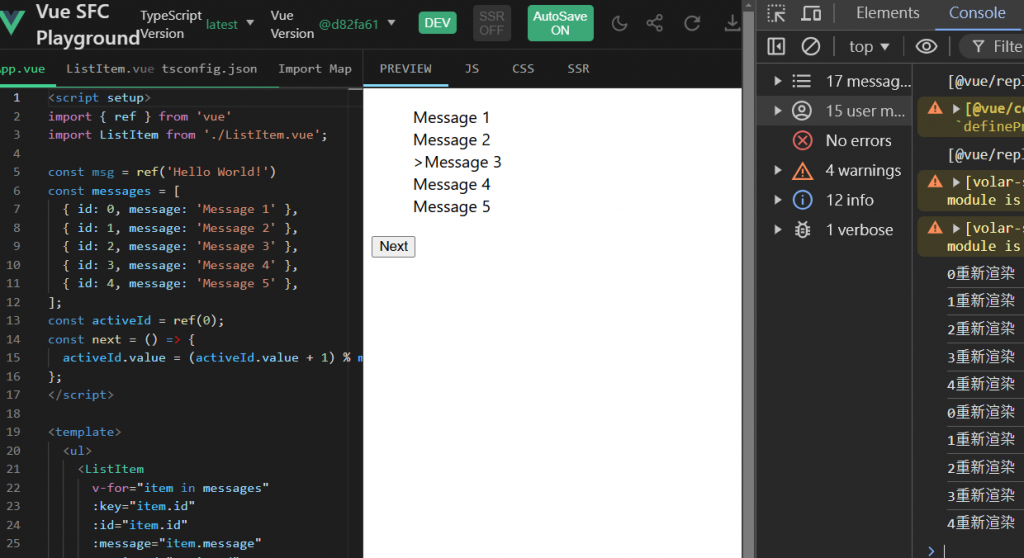Screen dimensions: 1024x558
Task: Click Message 2 in preview list
Action: 451,140
